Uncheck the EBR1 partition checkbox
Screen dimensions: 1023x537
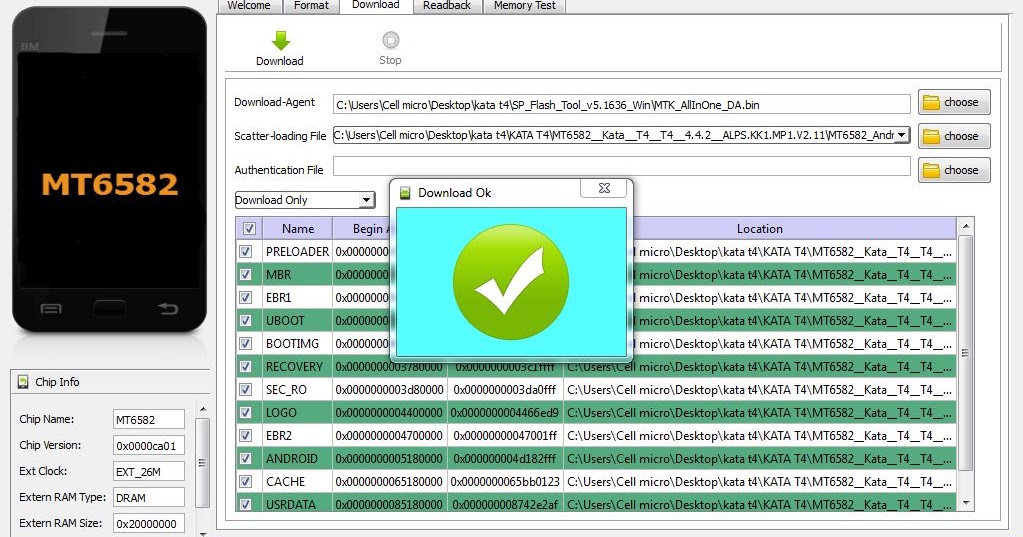pos(246,298)
